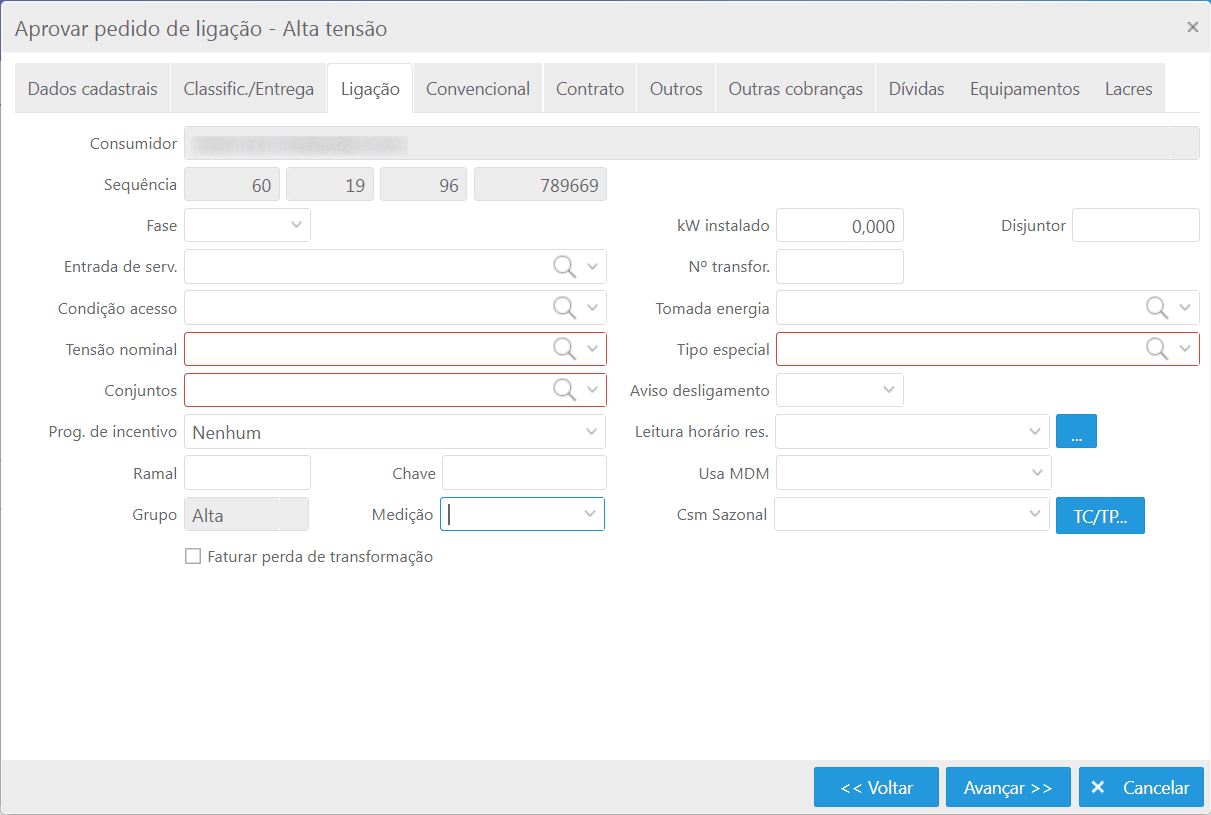Expand the Conjuntos dropdown arrow

click(592, 389)
